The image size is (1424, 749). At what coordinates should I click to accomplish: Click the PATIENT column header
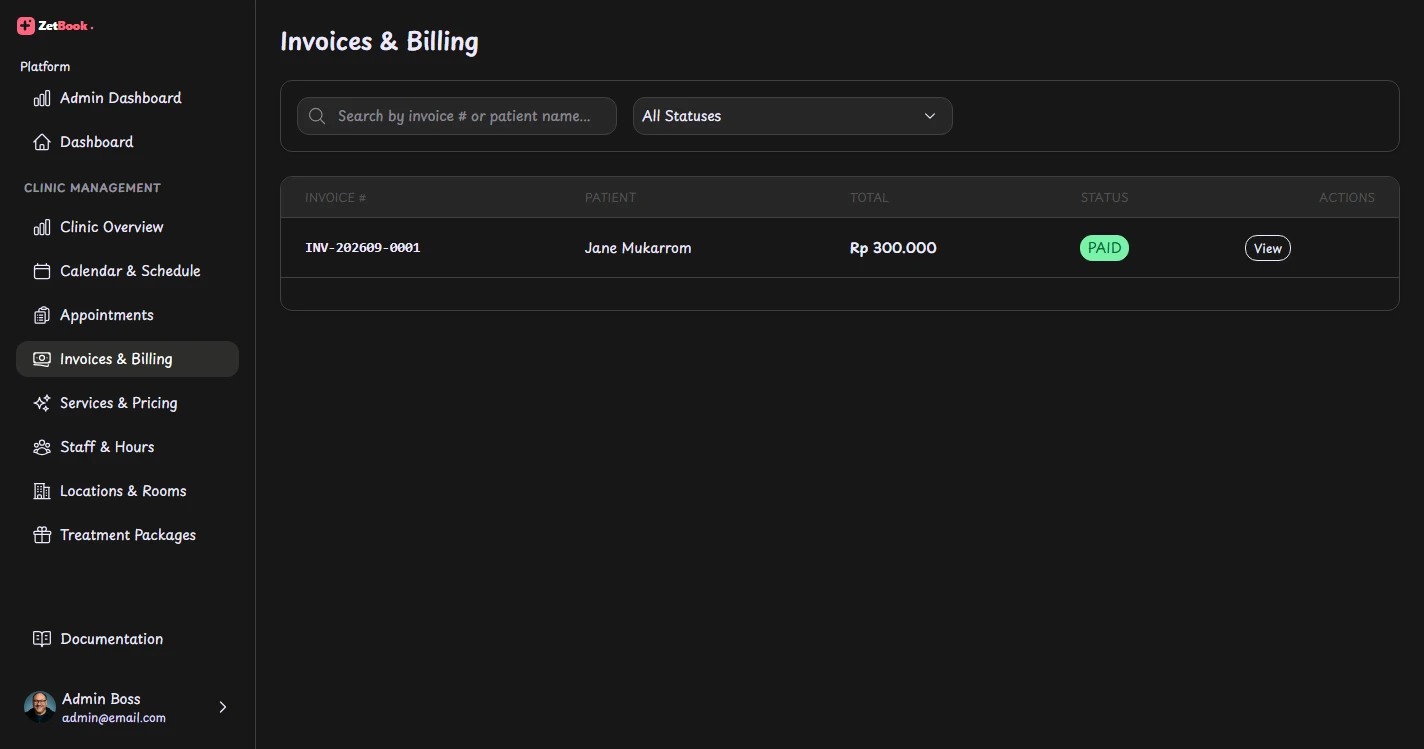click(x=611, y=198)
